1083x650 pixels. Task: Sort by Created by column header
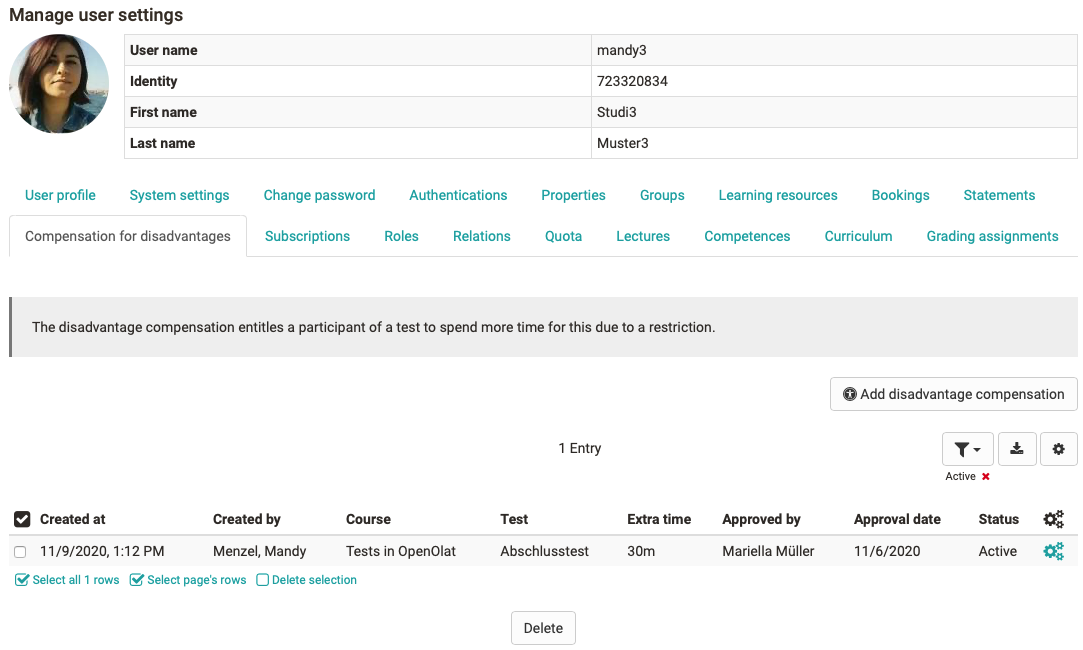click(247, 519)
